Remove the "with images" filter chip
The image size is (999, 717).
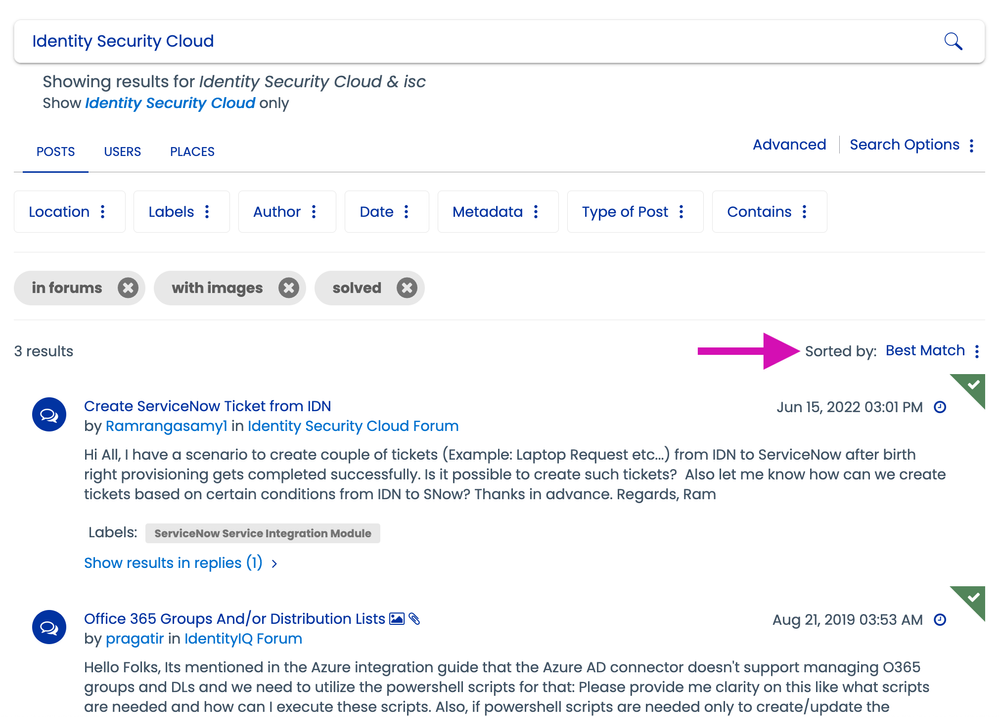288,288
